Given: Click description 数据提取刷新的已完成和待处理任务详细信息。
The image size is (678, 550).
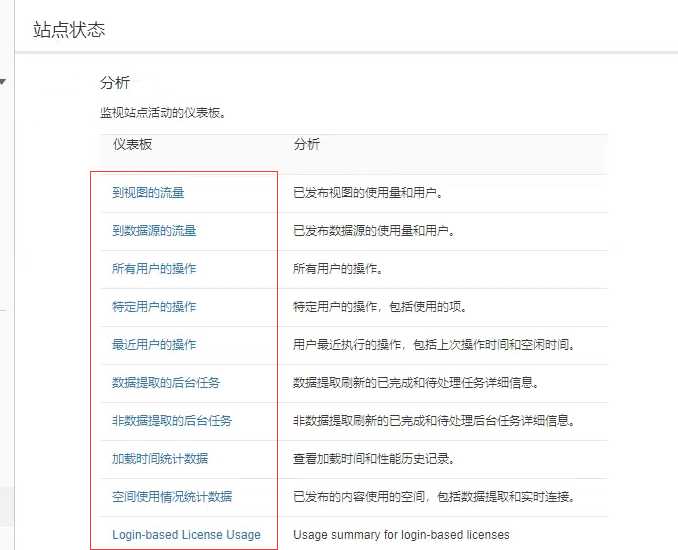Looking at the screenshot, I should 416,383.
